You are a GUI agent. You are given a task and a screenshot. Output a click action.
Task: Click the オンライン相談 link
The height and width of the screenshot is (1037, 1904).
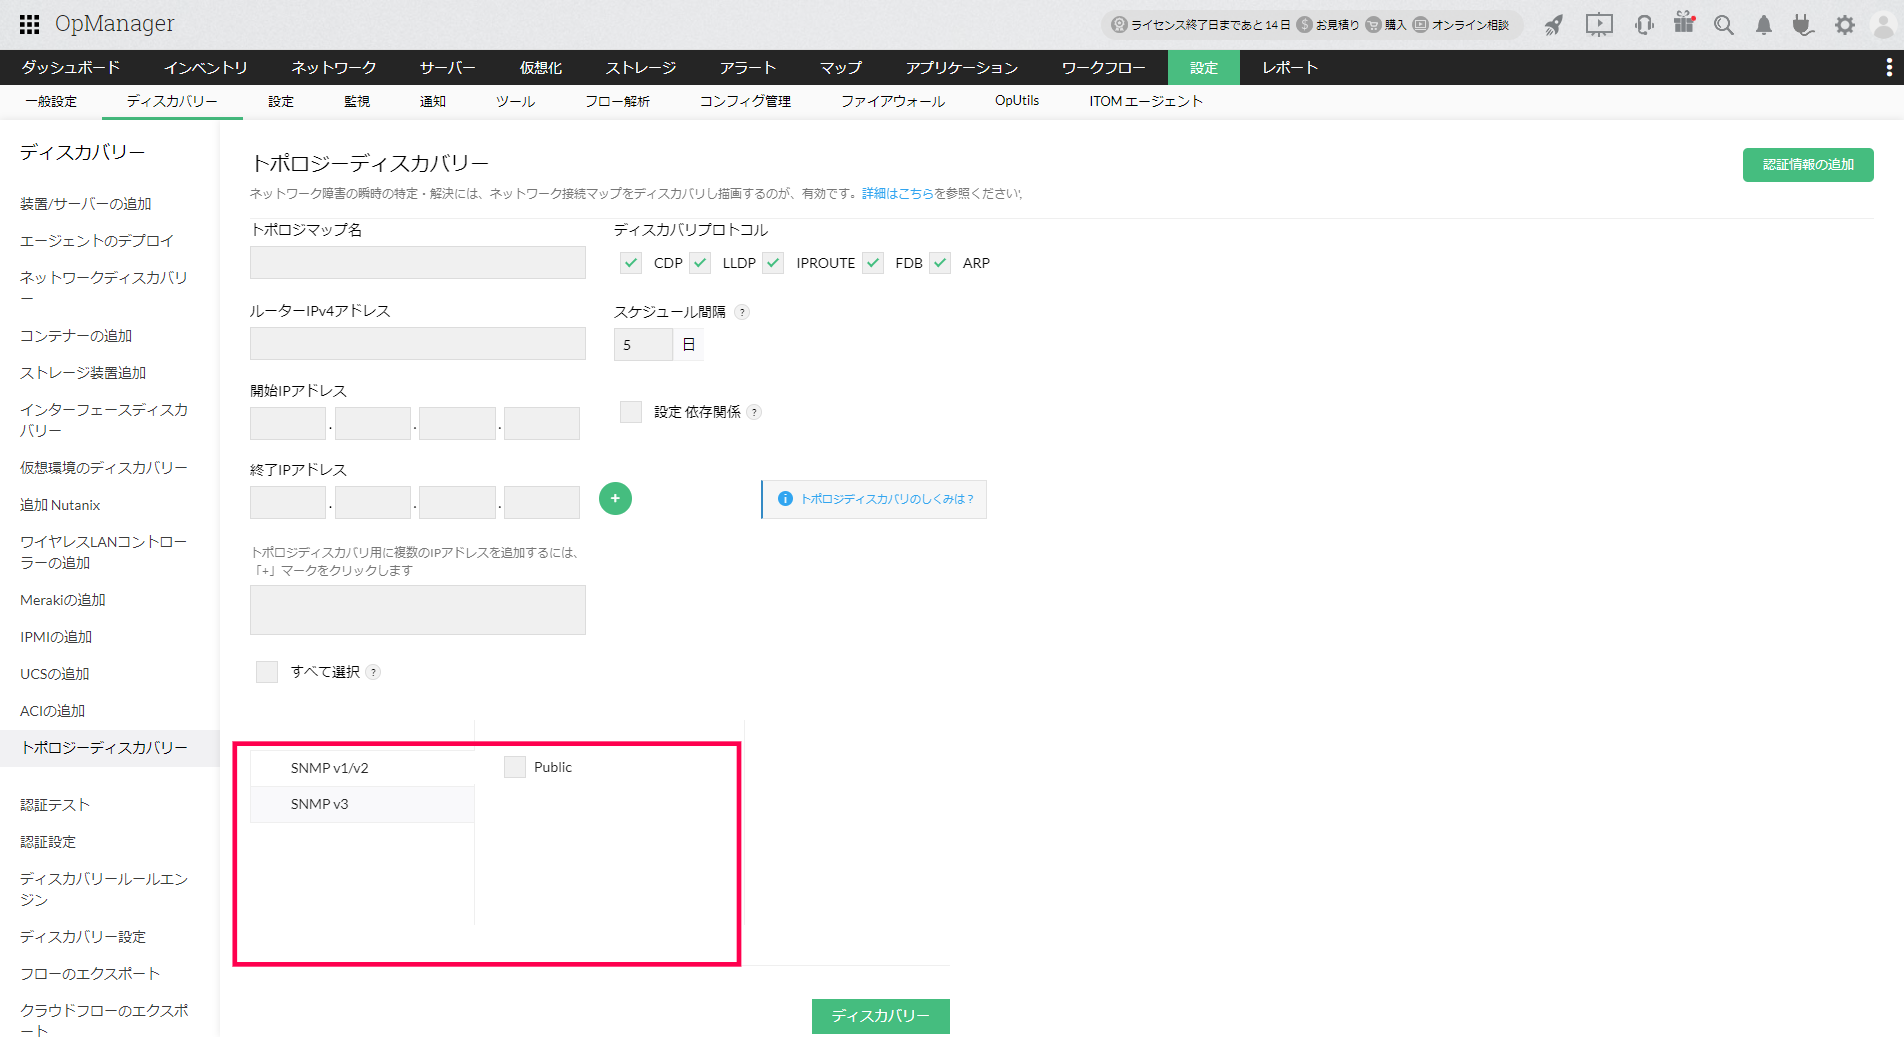click(x=1470, y=25)
